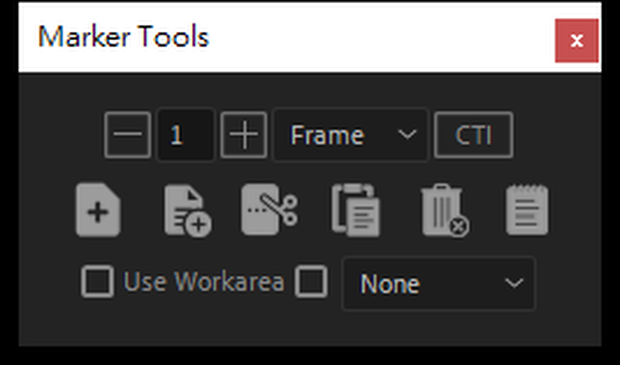The width and height of the screenshot is (620, 365).
Task: Click the clipboard paste markers icon
Action: (x=356, y=210)
